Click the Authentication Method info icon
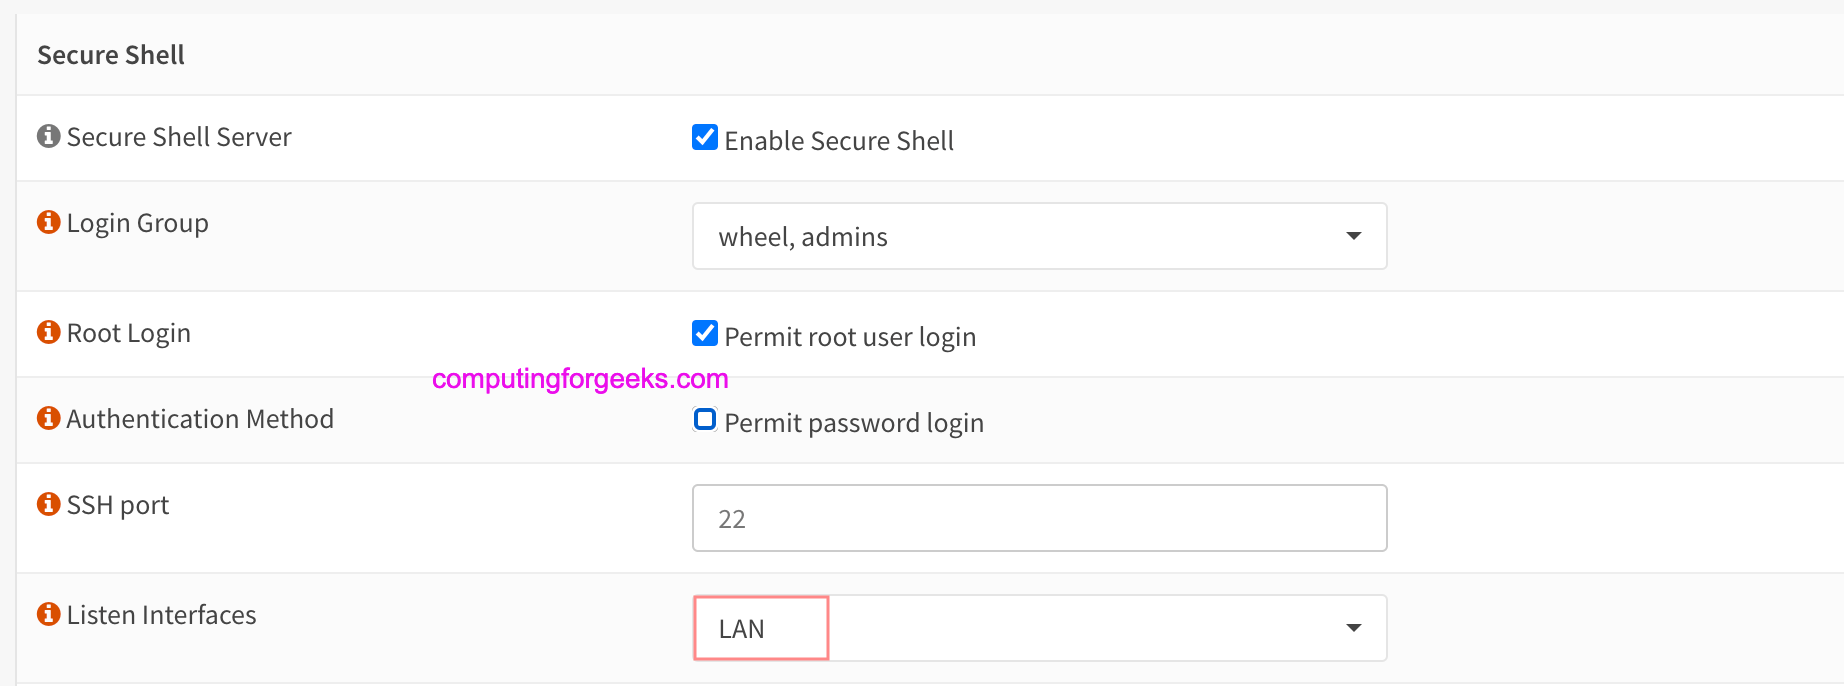Image resolution: width=1844 pixels, height=686 pixels. (x=47, y=418)
